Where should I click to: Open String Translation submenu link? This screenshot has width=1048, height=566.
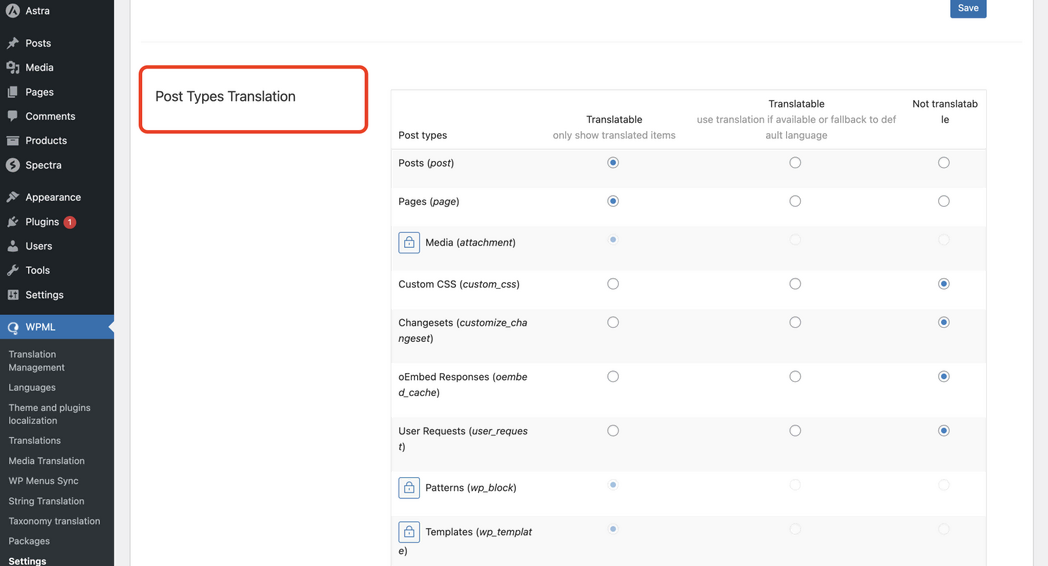pos(46,501)
